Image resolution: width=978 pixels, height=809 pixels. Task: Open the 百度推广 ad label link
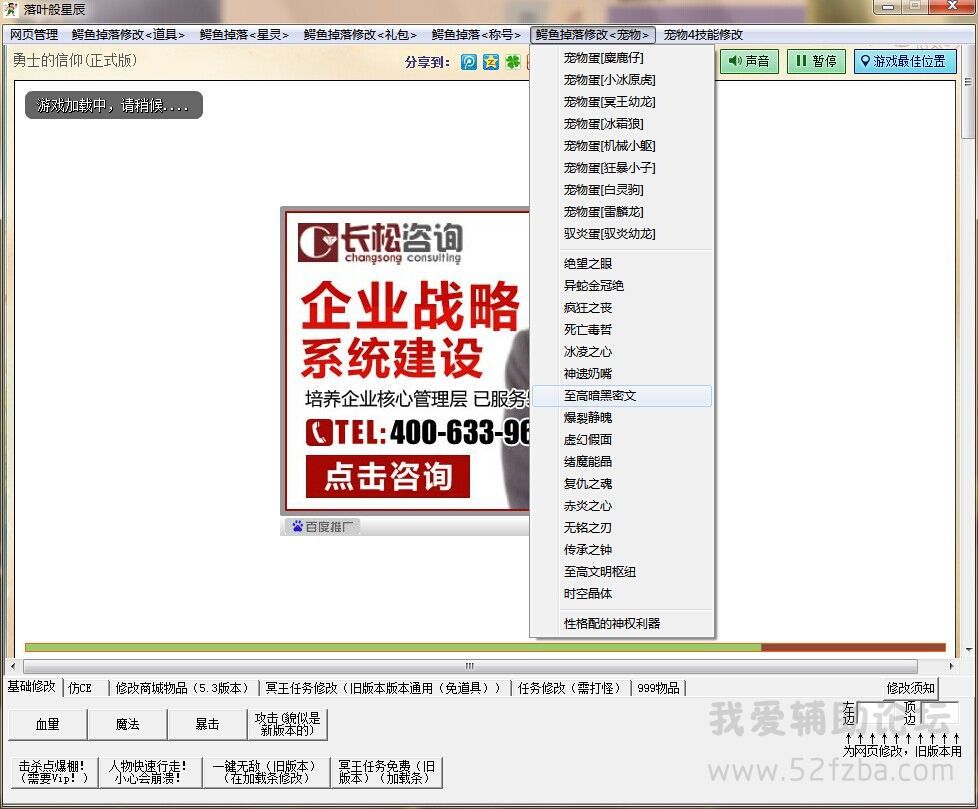tap(323, 527)
